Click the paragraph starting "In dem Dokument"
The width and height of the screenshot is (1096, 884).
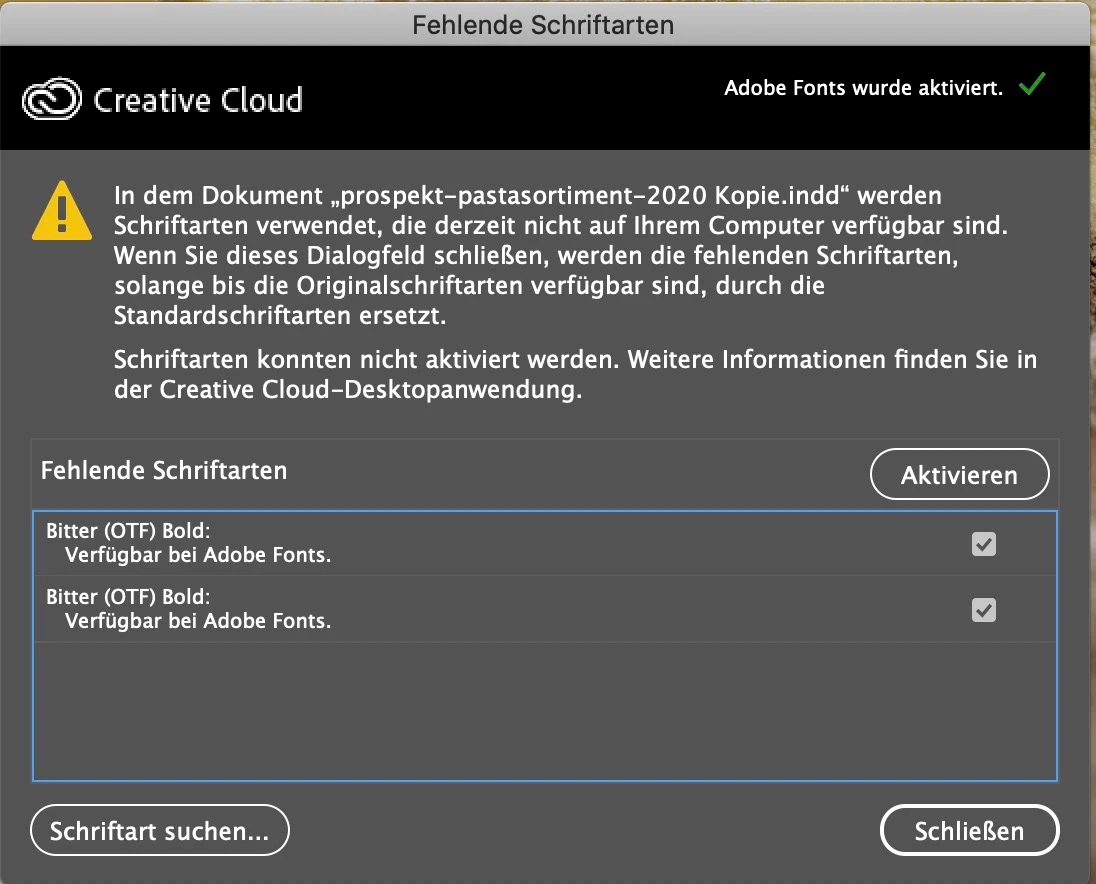point(561,255)
